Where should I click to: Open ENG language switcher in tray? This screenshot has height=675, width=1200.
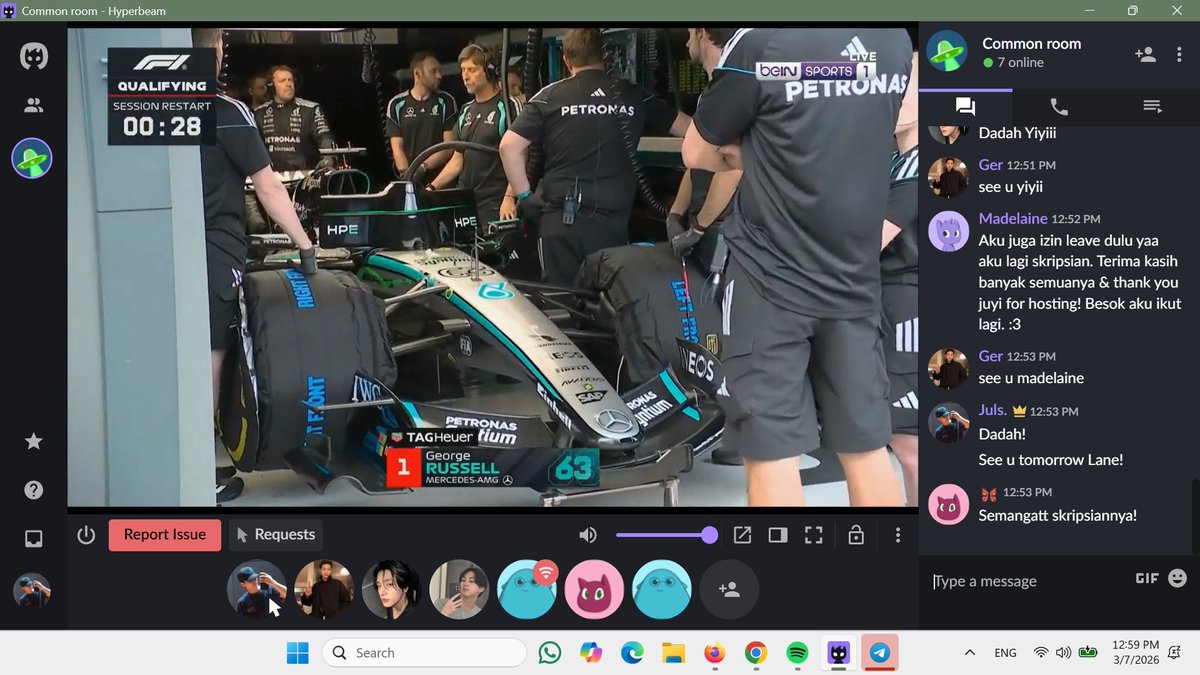[x=1006, y=653]
